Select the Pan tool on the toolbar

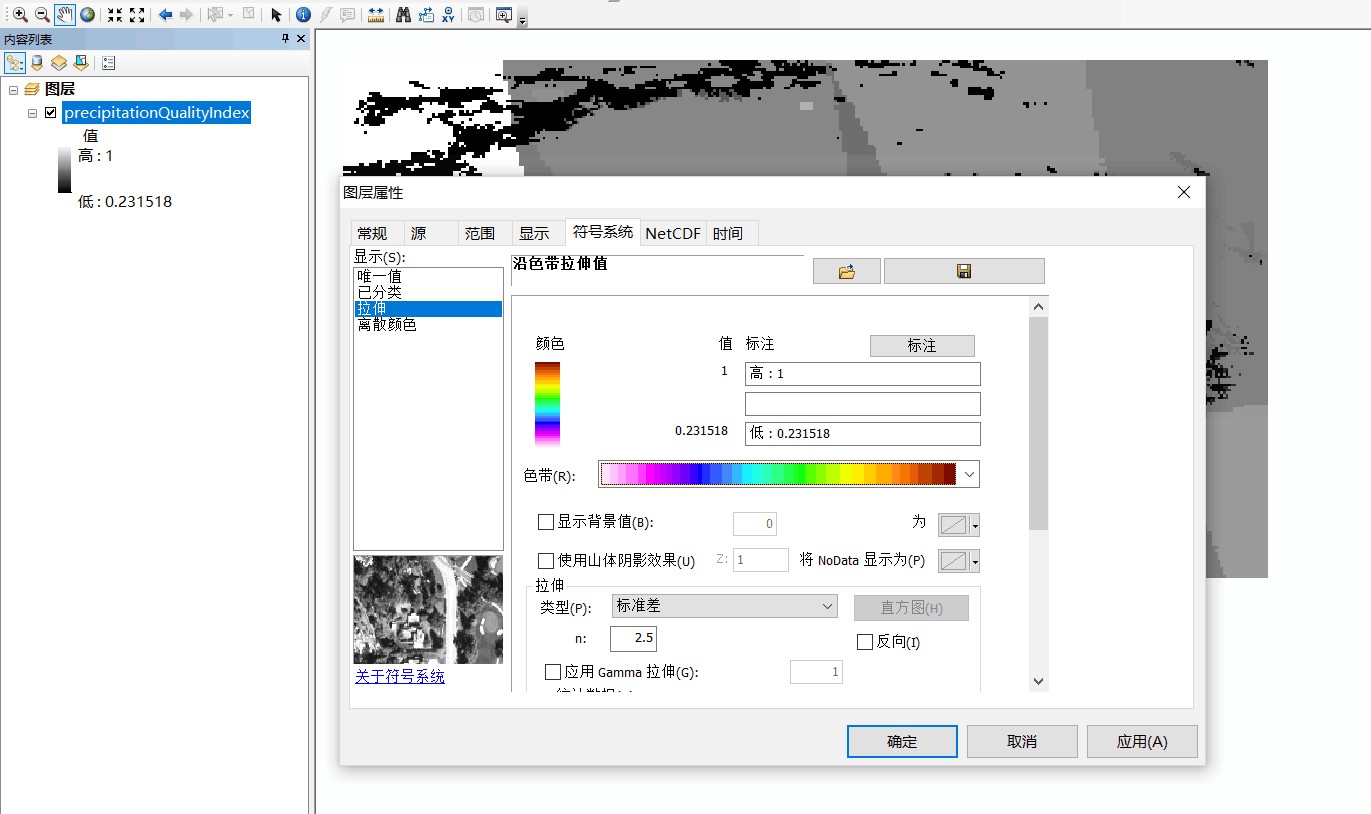pyautogui.click(x=63, y=14)
